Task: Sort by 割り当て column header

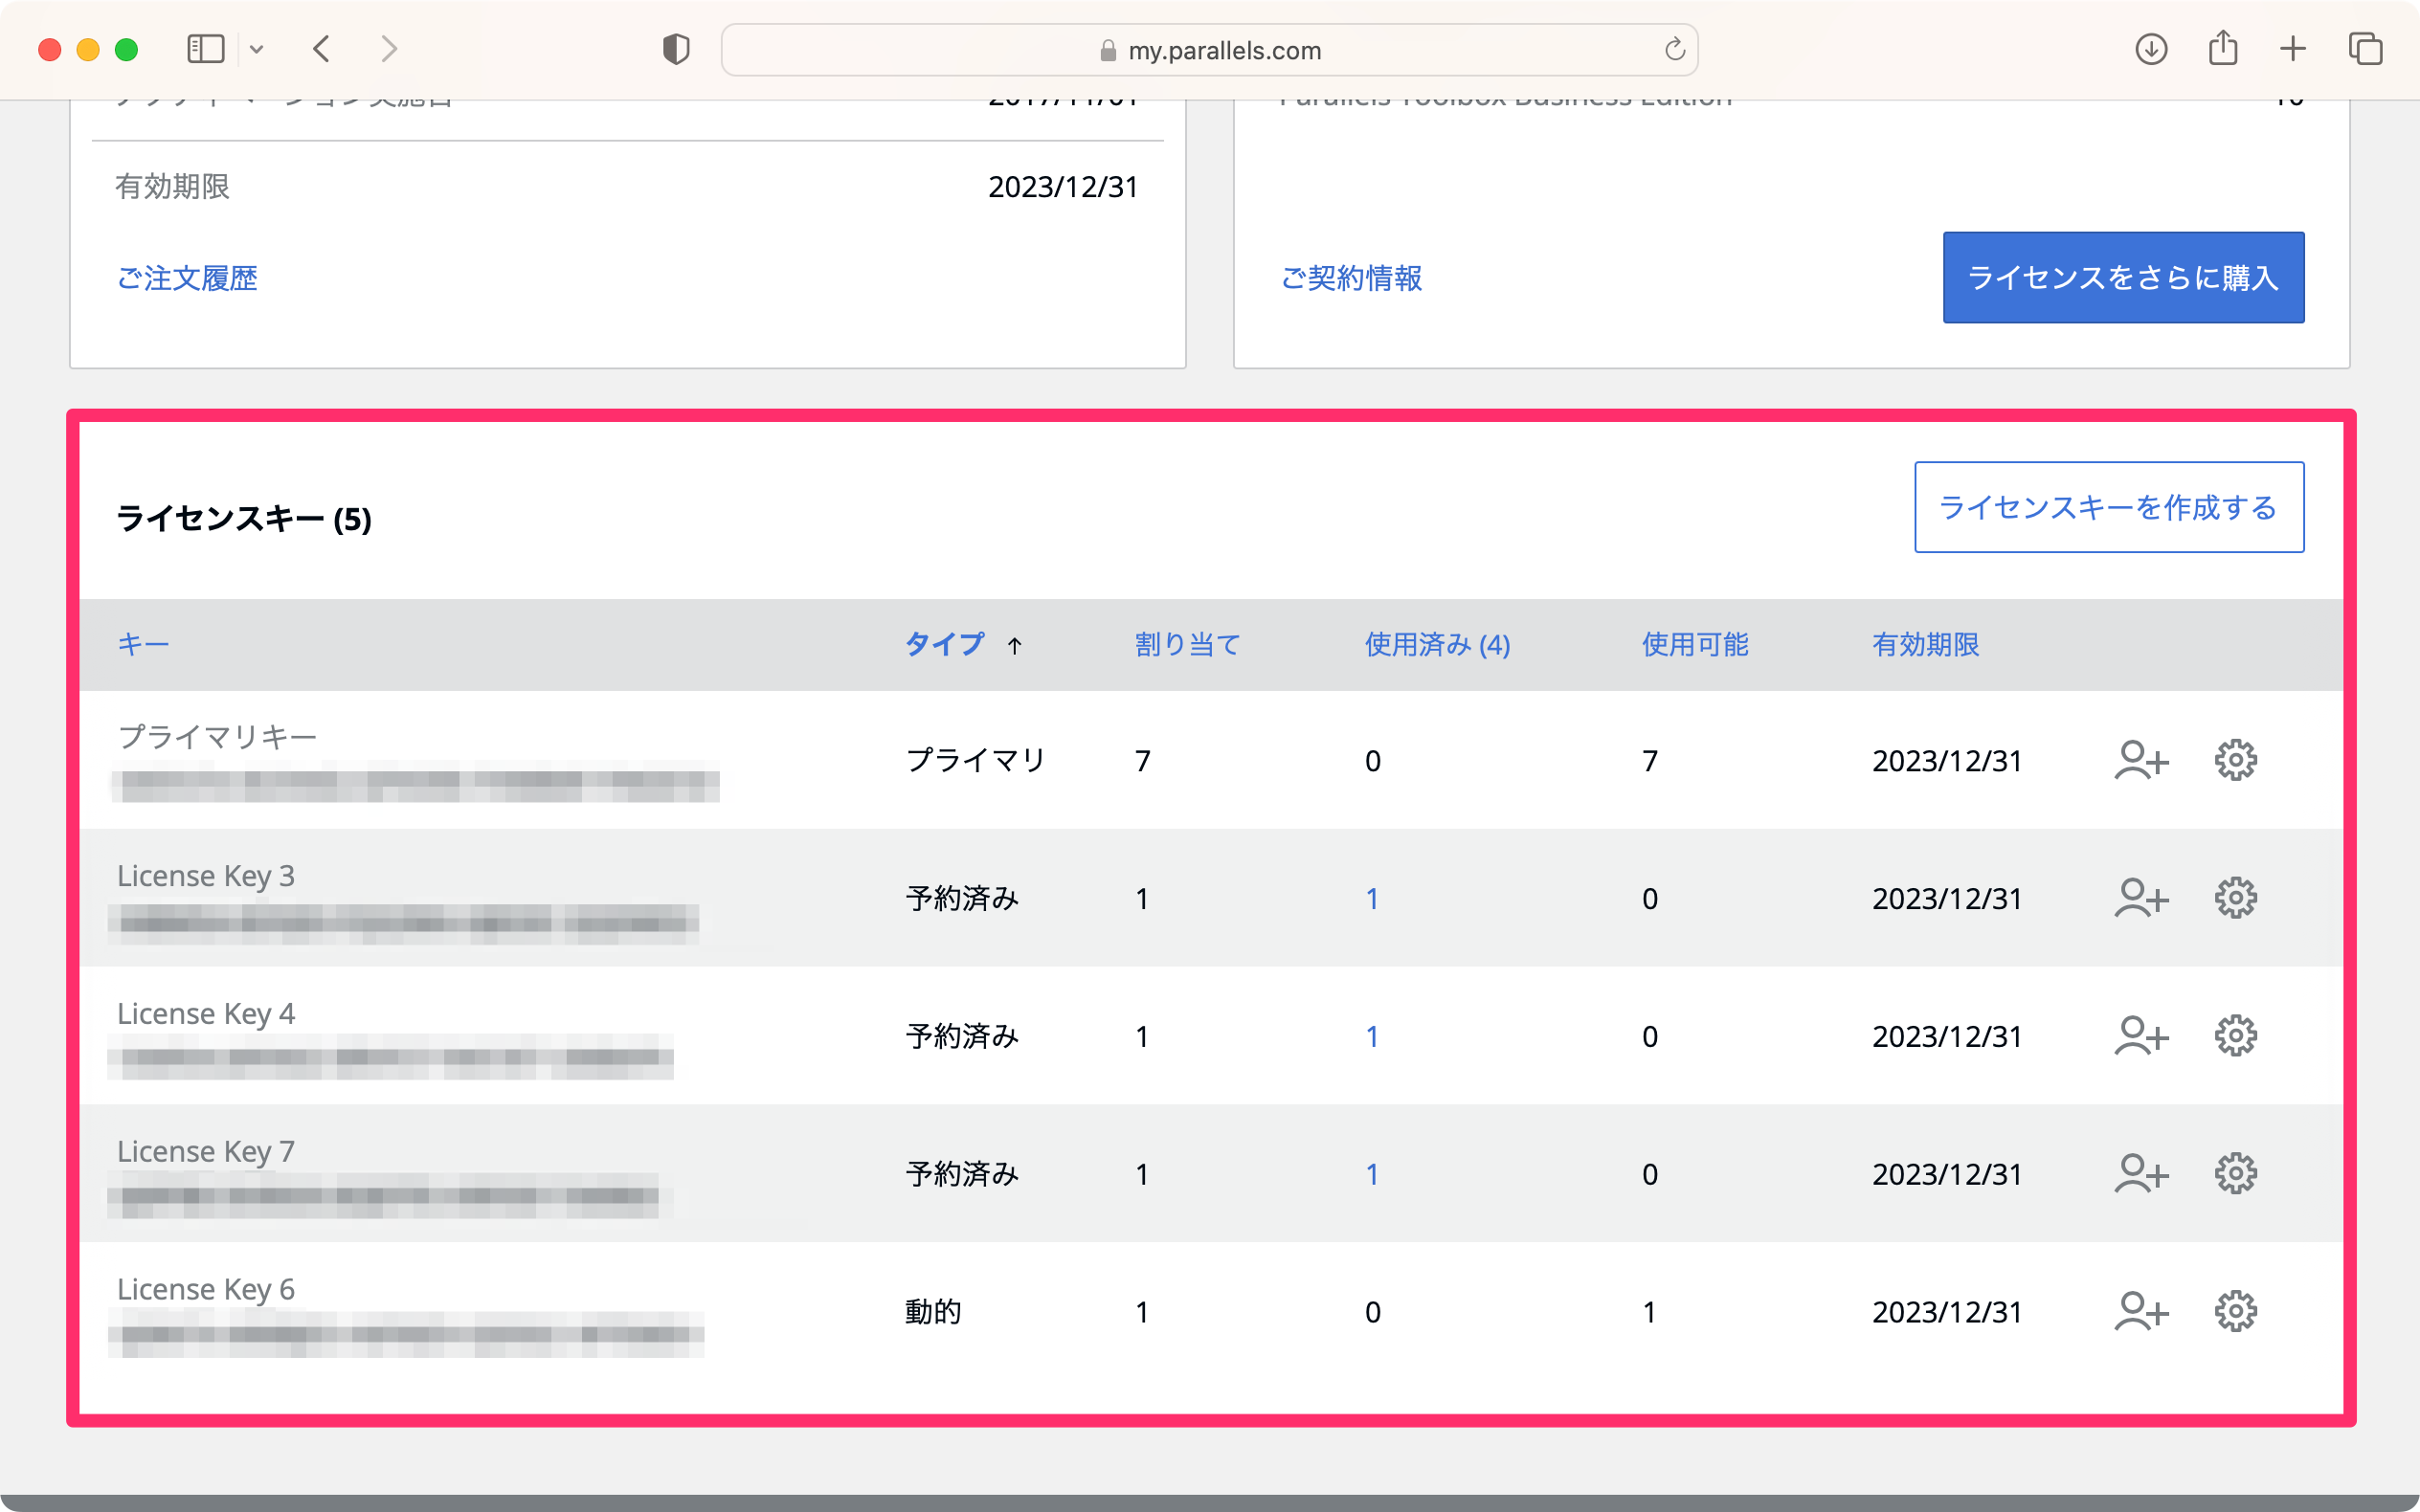Action: 1187,644
